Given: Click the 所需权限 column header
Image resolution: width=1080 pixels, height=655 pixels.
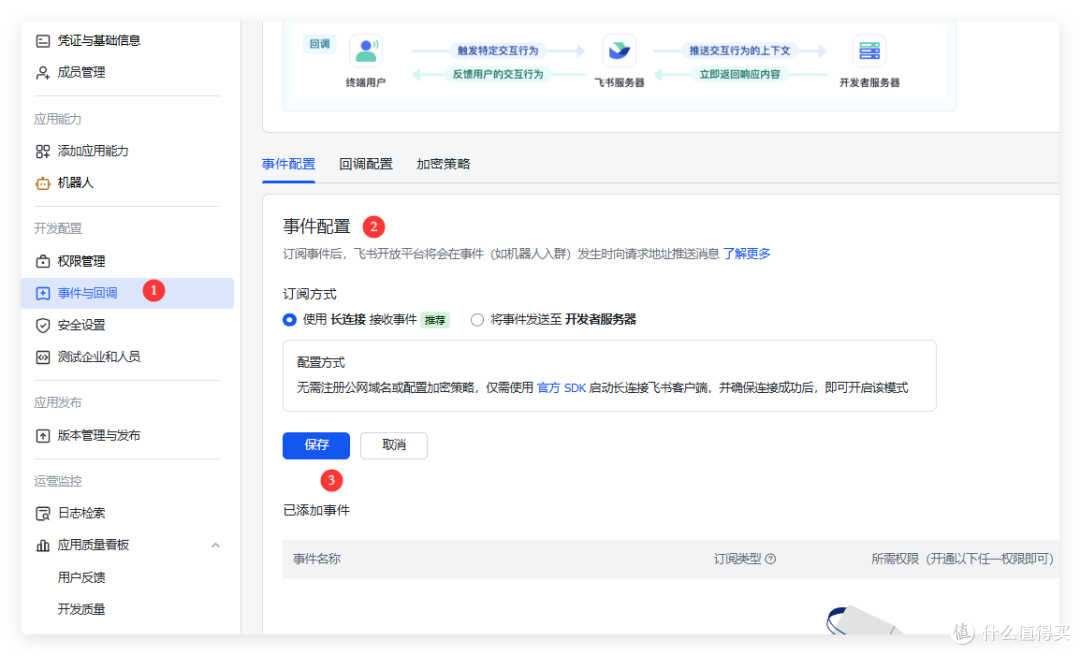Looking at the screenshot, I should pos(963,559).
